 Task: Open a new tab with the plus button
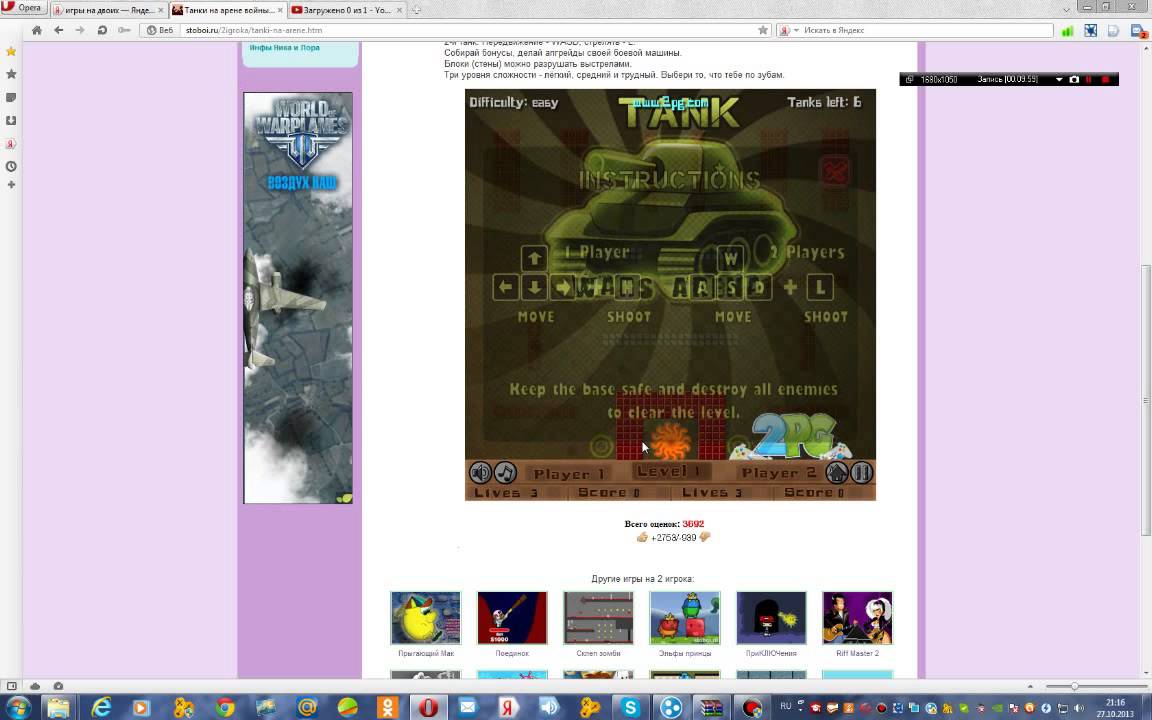click(x=417, y=10)
